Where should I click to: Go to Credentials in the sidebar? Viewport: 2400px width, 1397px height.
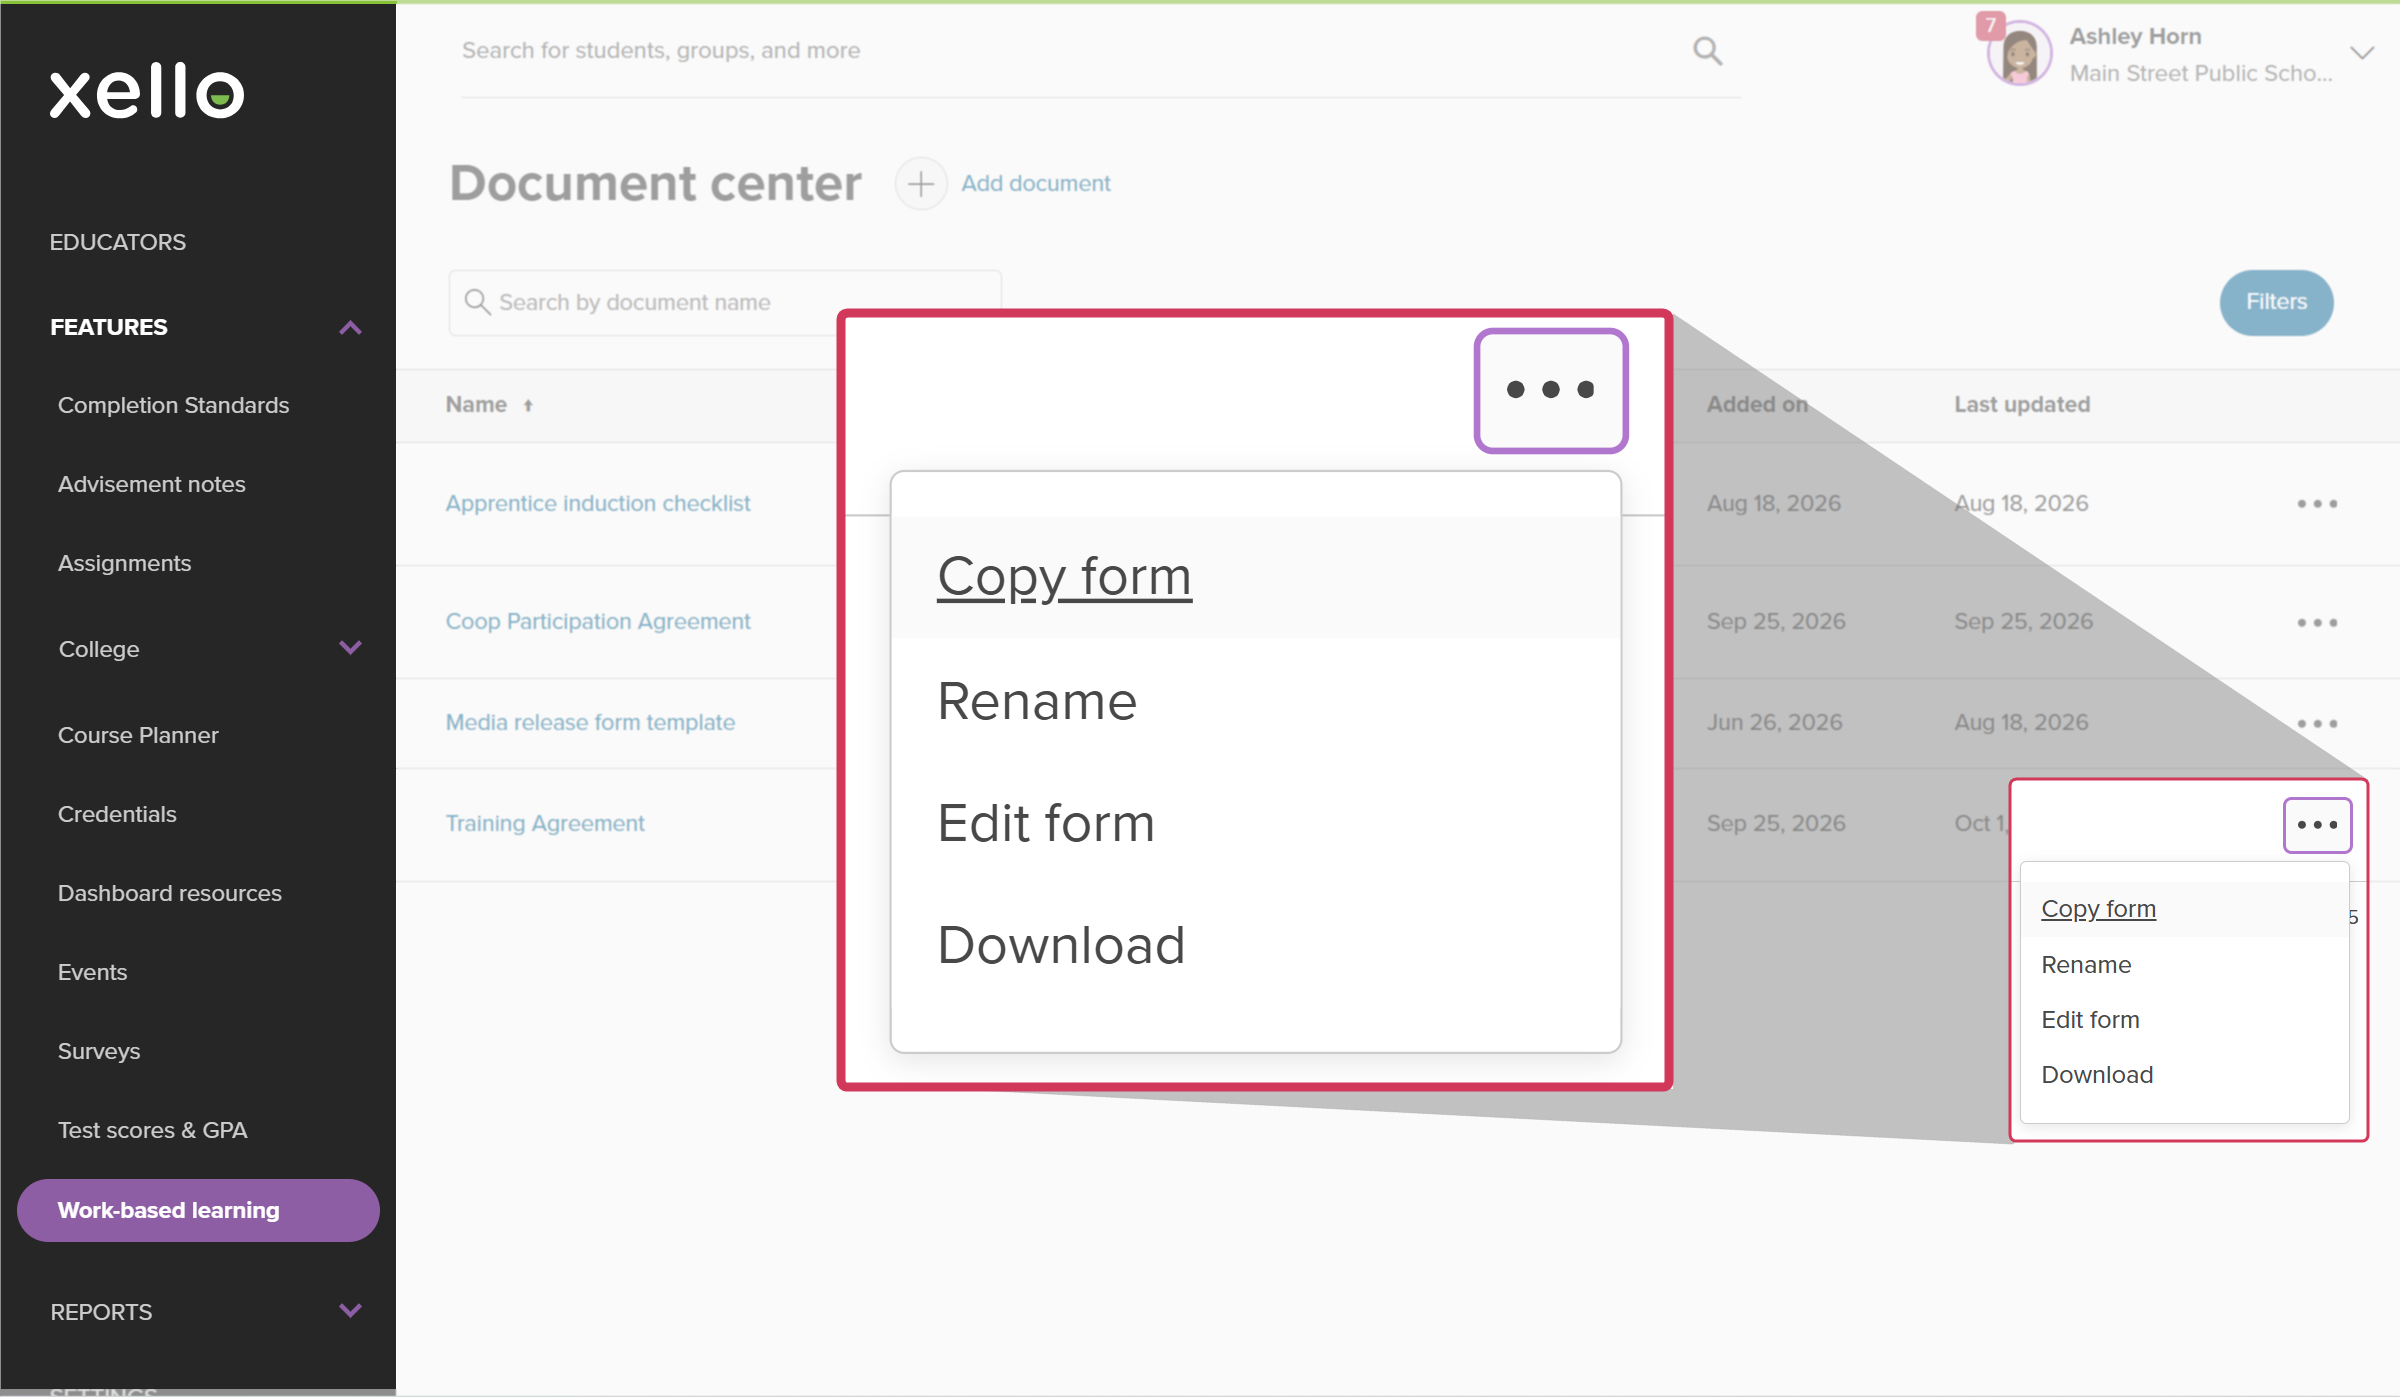117,814
